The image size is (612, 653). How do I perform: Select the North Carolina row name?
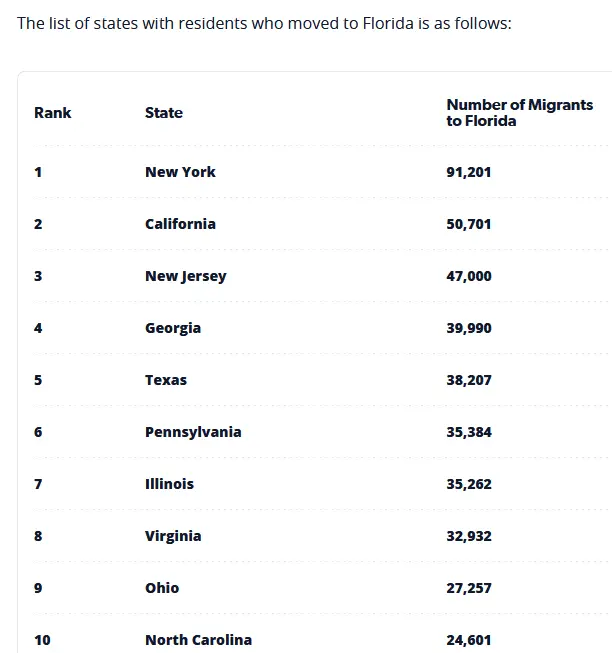198,640
